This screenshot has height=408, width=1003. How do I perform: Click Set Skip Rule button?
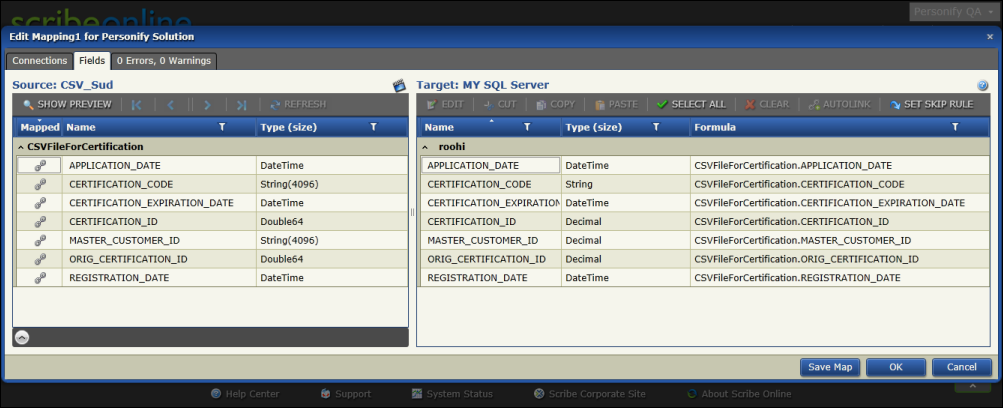click(931, 104)
